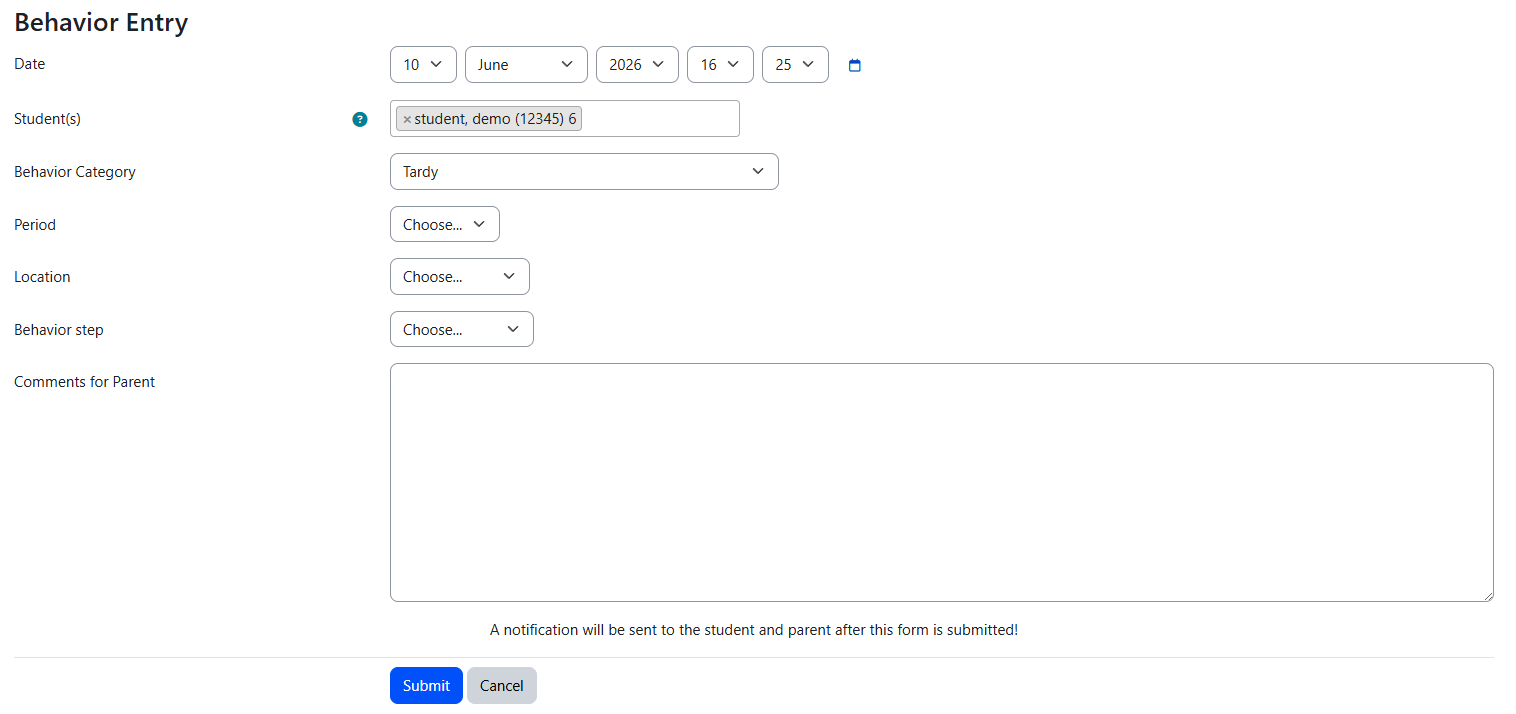Open the month dropdown showing June

[526, 64]
